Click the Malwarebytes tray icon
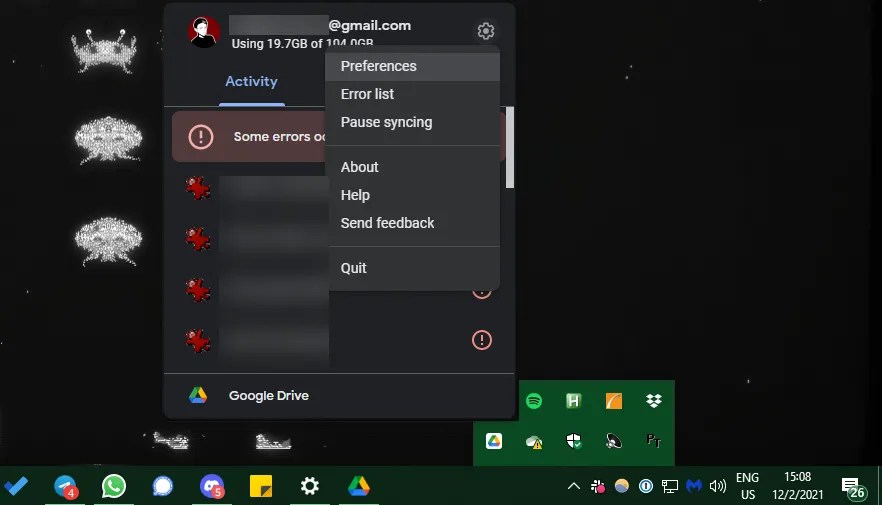Screen dimensions: 882x505 (x=694, y=486)
